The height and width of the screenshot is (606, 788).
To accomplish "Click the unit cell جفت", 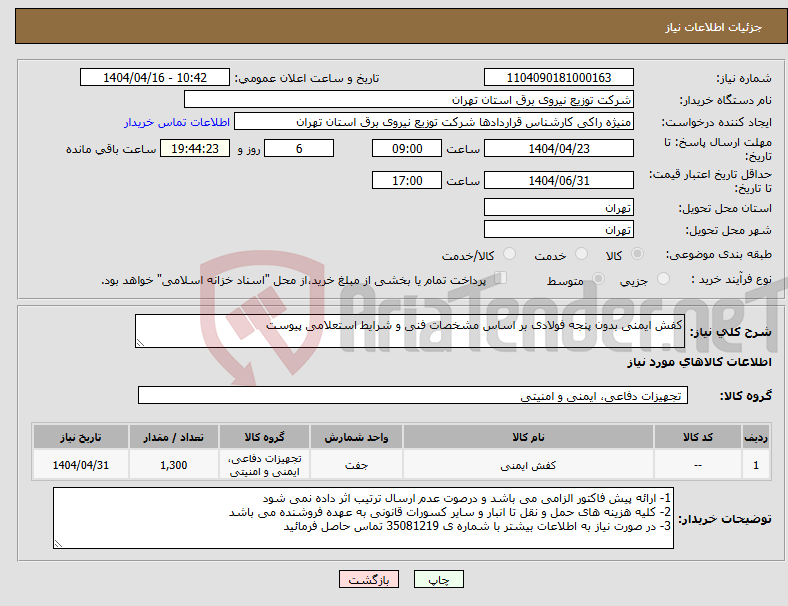I will click(x=356, y=465).
